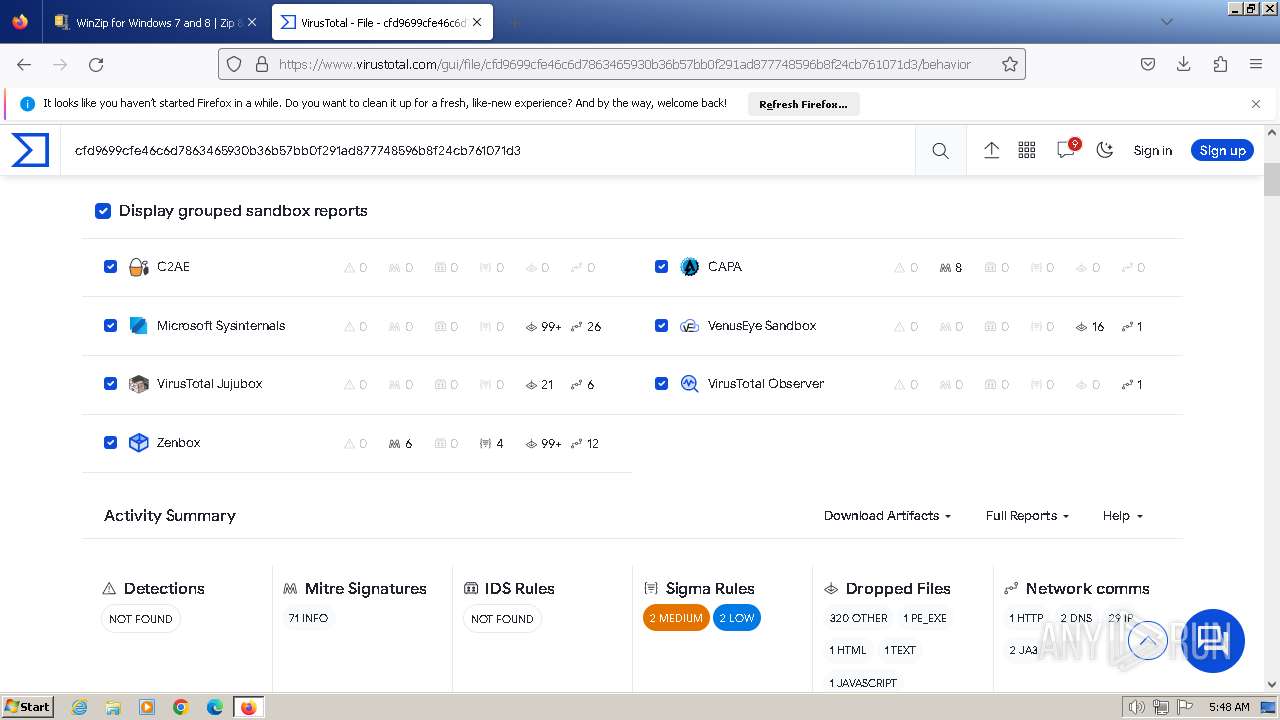This screenshot has width=1280, height=720.
Task: Toggle dark mode moon icon
Action: [1105, 150]
